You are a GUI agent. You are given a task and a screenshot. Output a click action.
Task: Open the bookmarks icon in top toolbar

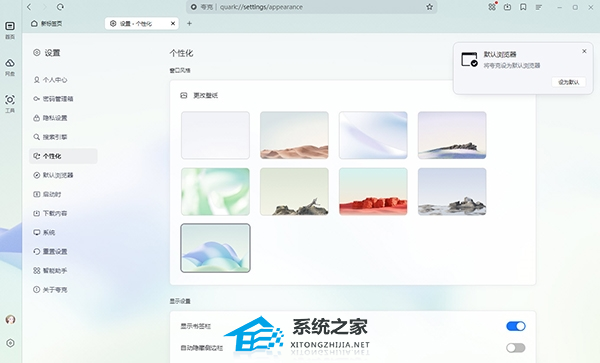(523, 7)
